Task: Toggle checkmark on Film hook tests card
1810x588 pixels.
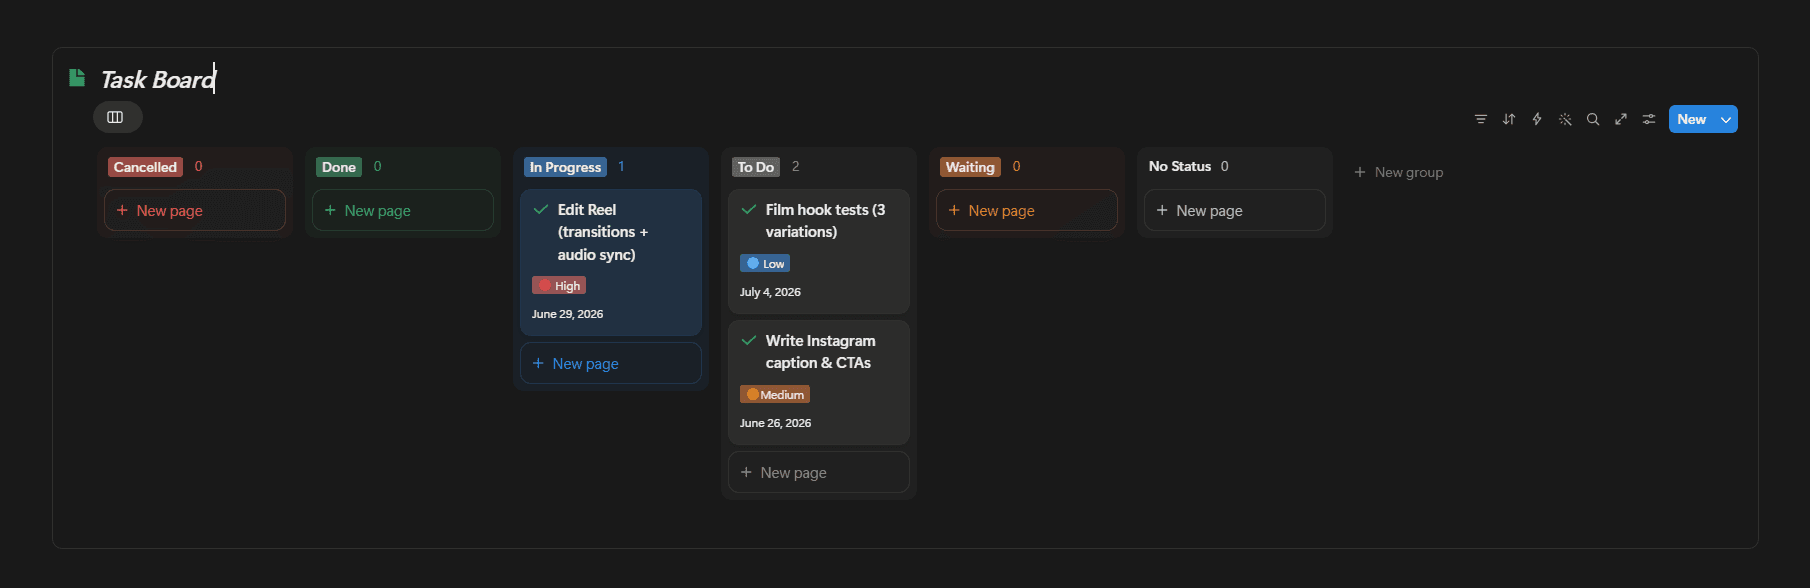Action: pos(749,209)
